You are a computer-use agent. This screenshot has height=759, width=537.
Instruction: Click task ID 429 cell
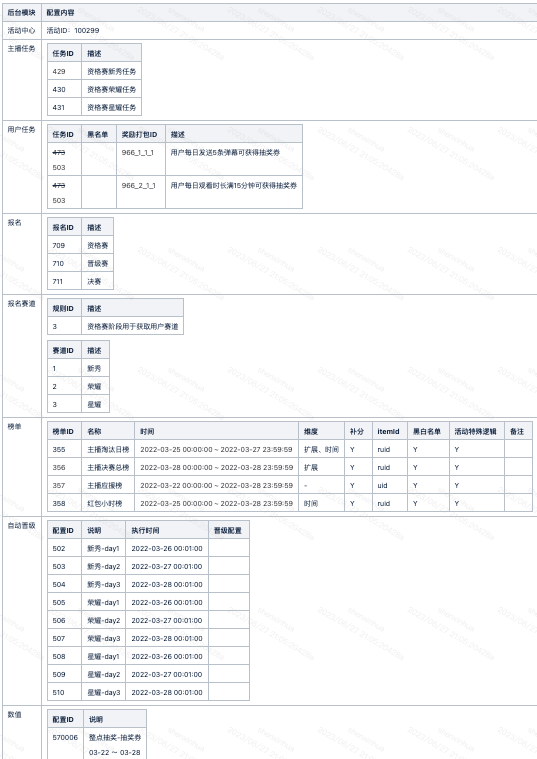click(64, 71)
